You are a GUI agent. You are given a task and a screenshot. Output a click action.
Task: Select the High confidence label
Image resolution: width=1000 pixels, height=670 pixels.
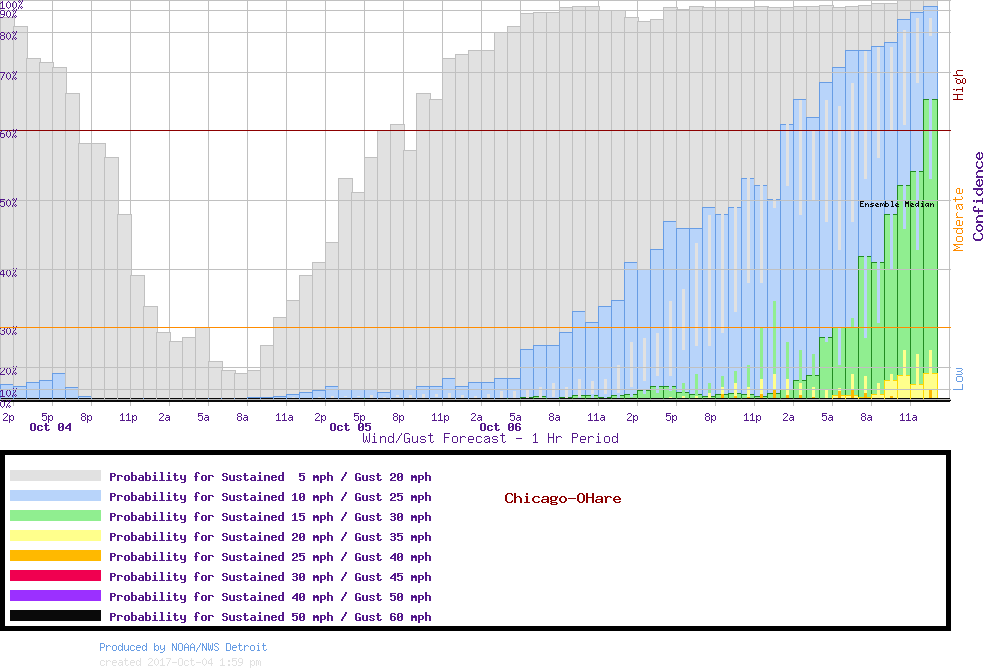(x=959, y=85)
